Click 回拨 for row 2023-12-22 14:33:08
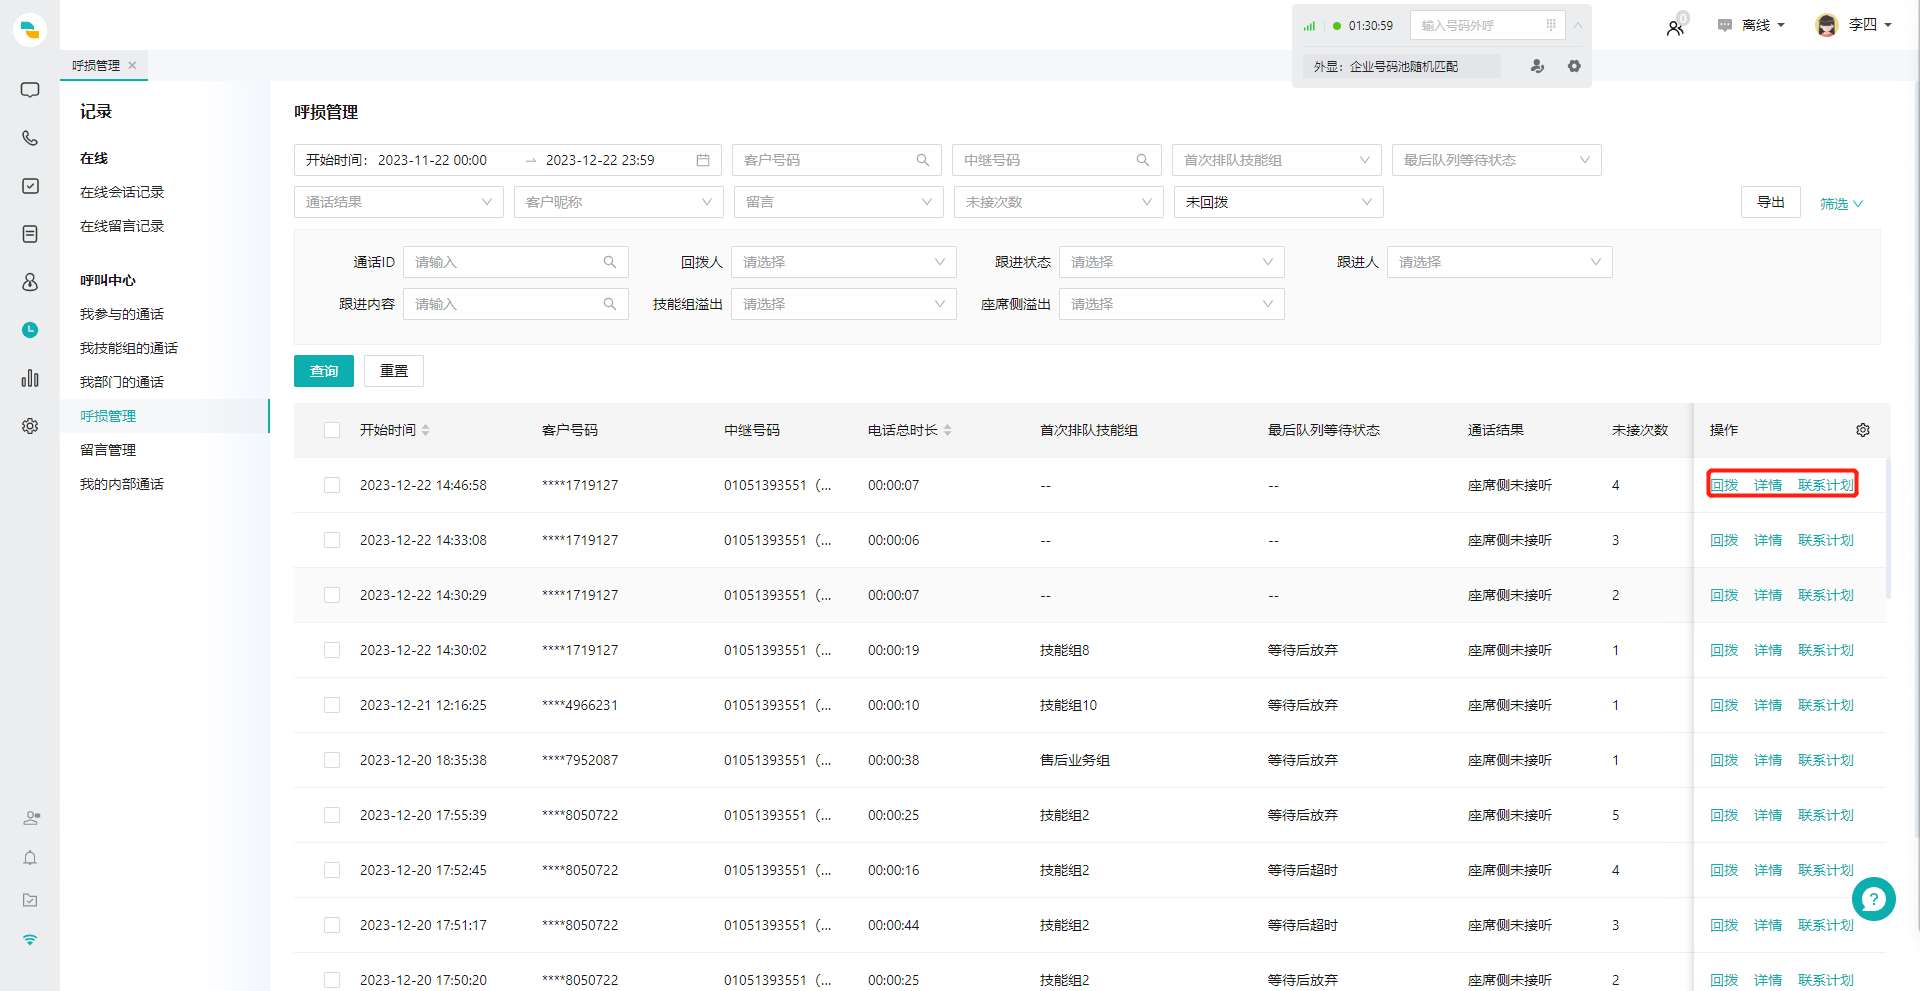1920x991 pixels. click(x=1724, y=540)
